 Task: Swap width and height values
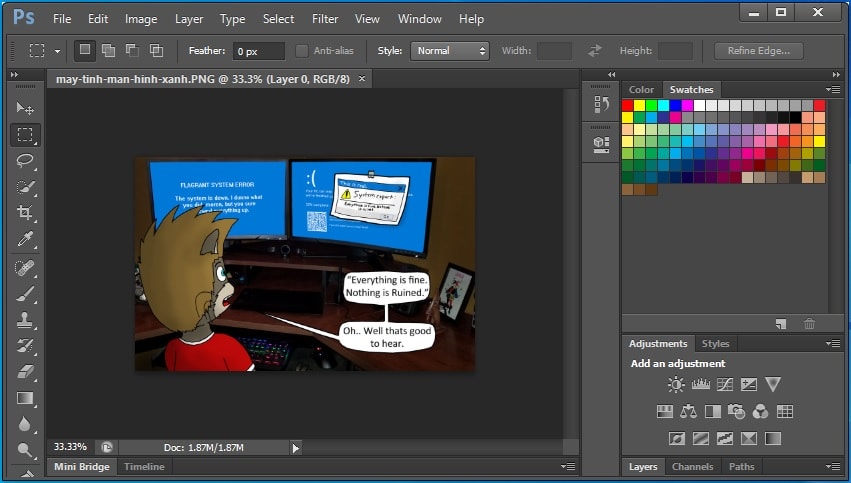(595, 51)
